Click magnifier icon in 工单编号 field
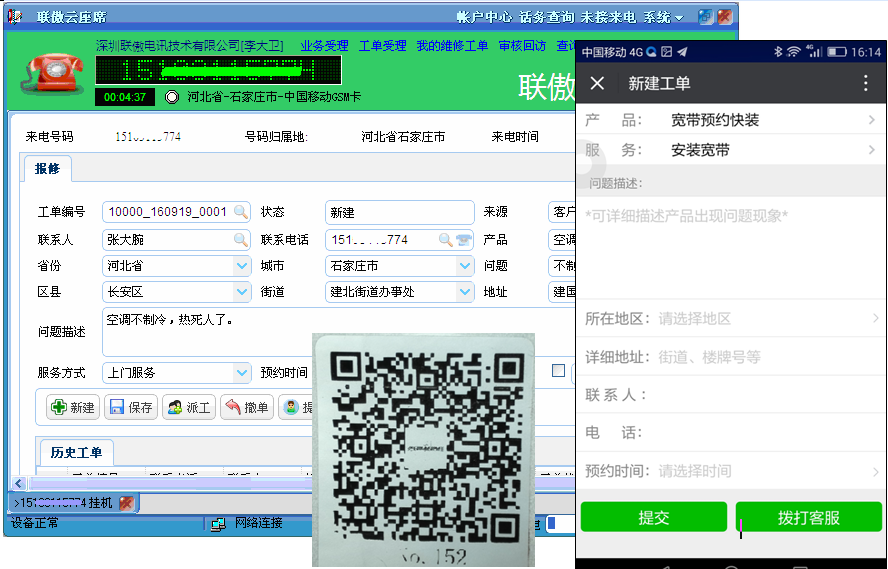 [241, 213]
